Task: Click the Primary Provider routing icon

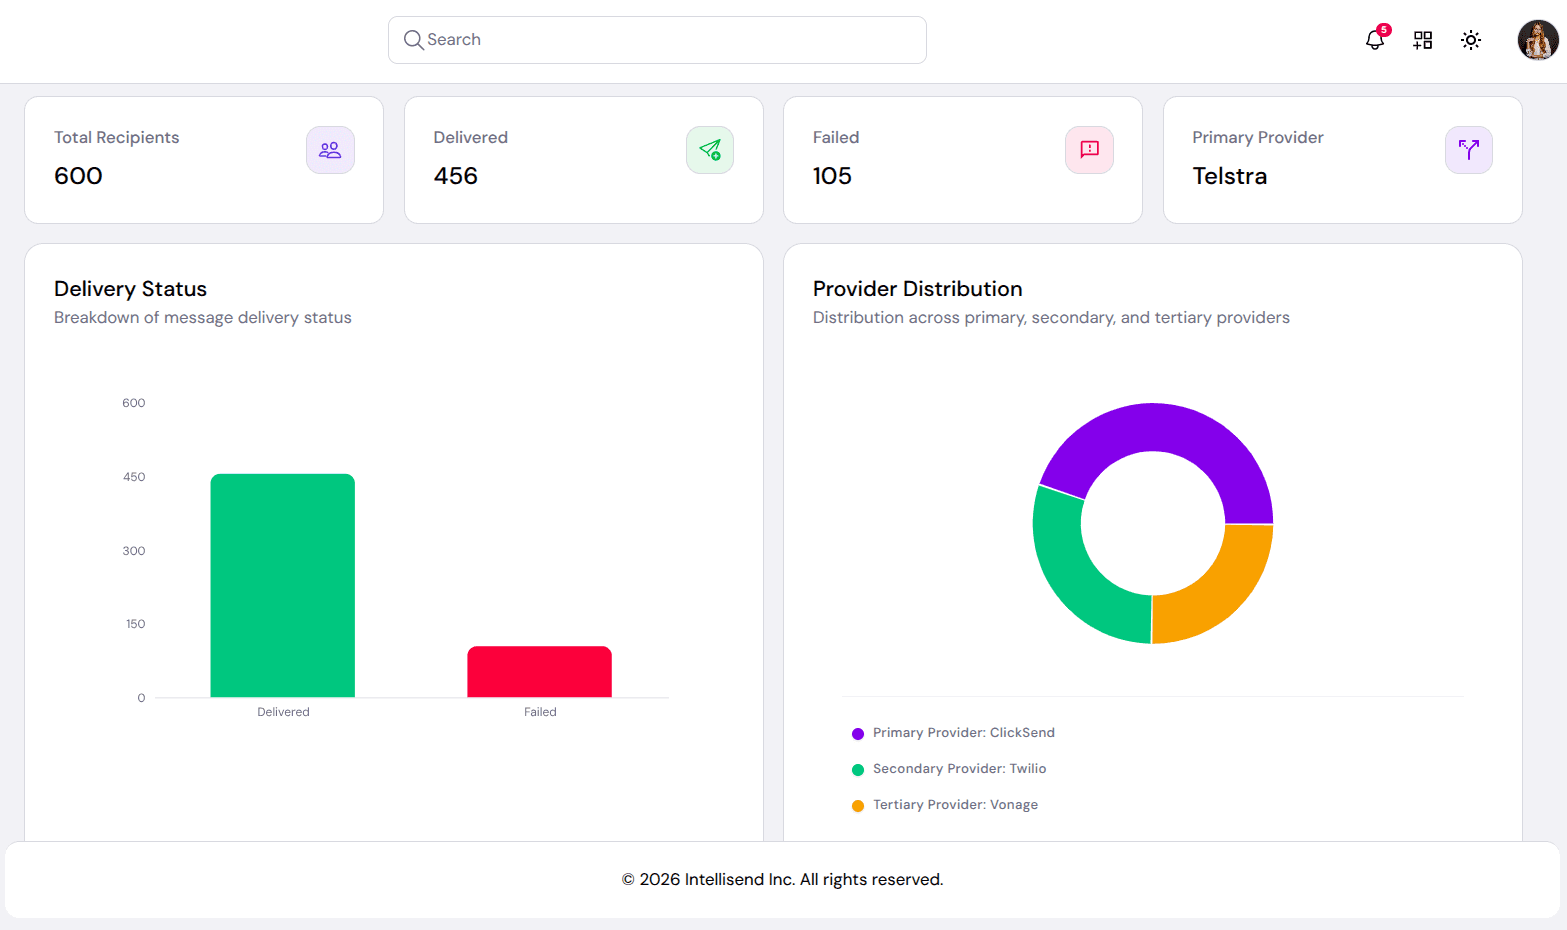Action: (1468, 150)
